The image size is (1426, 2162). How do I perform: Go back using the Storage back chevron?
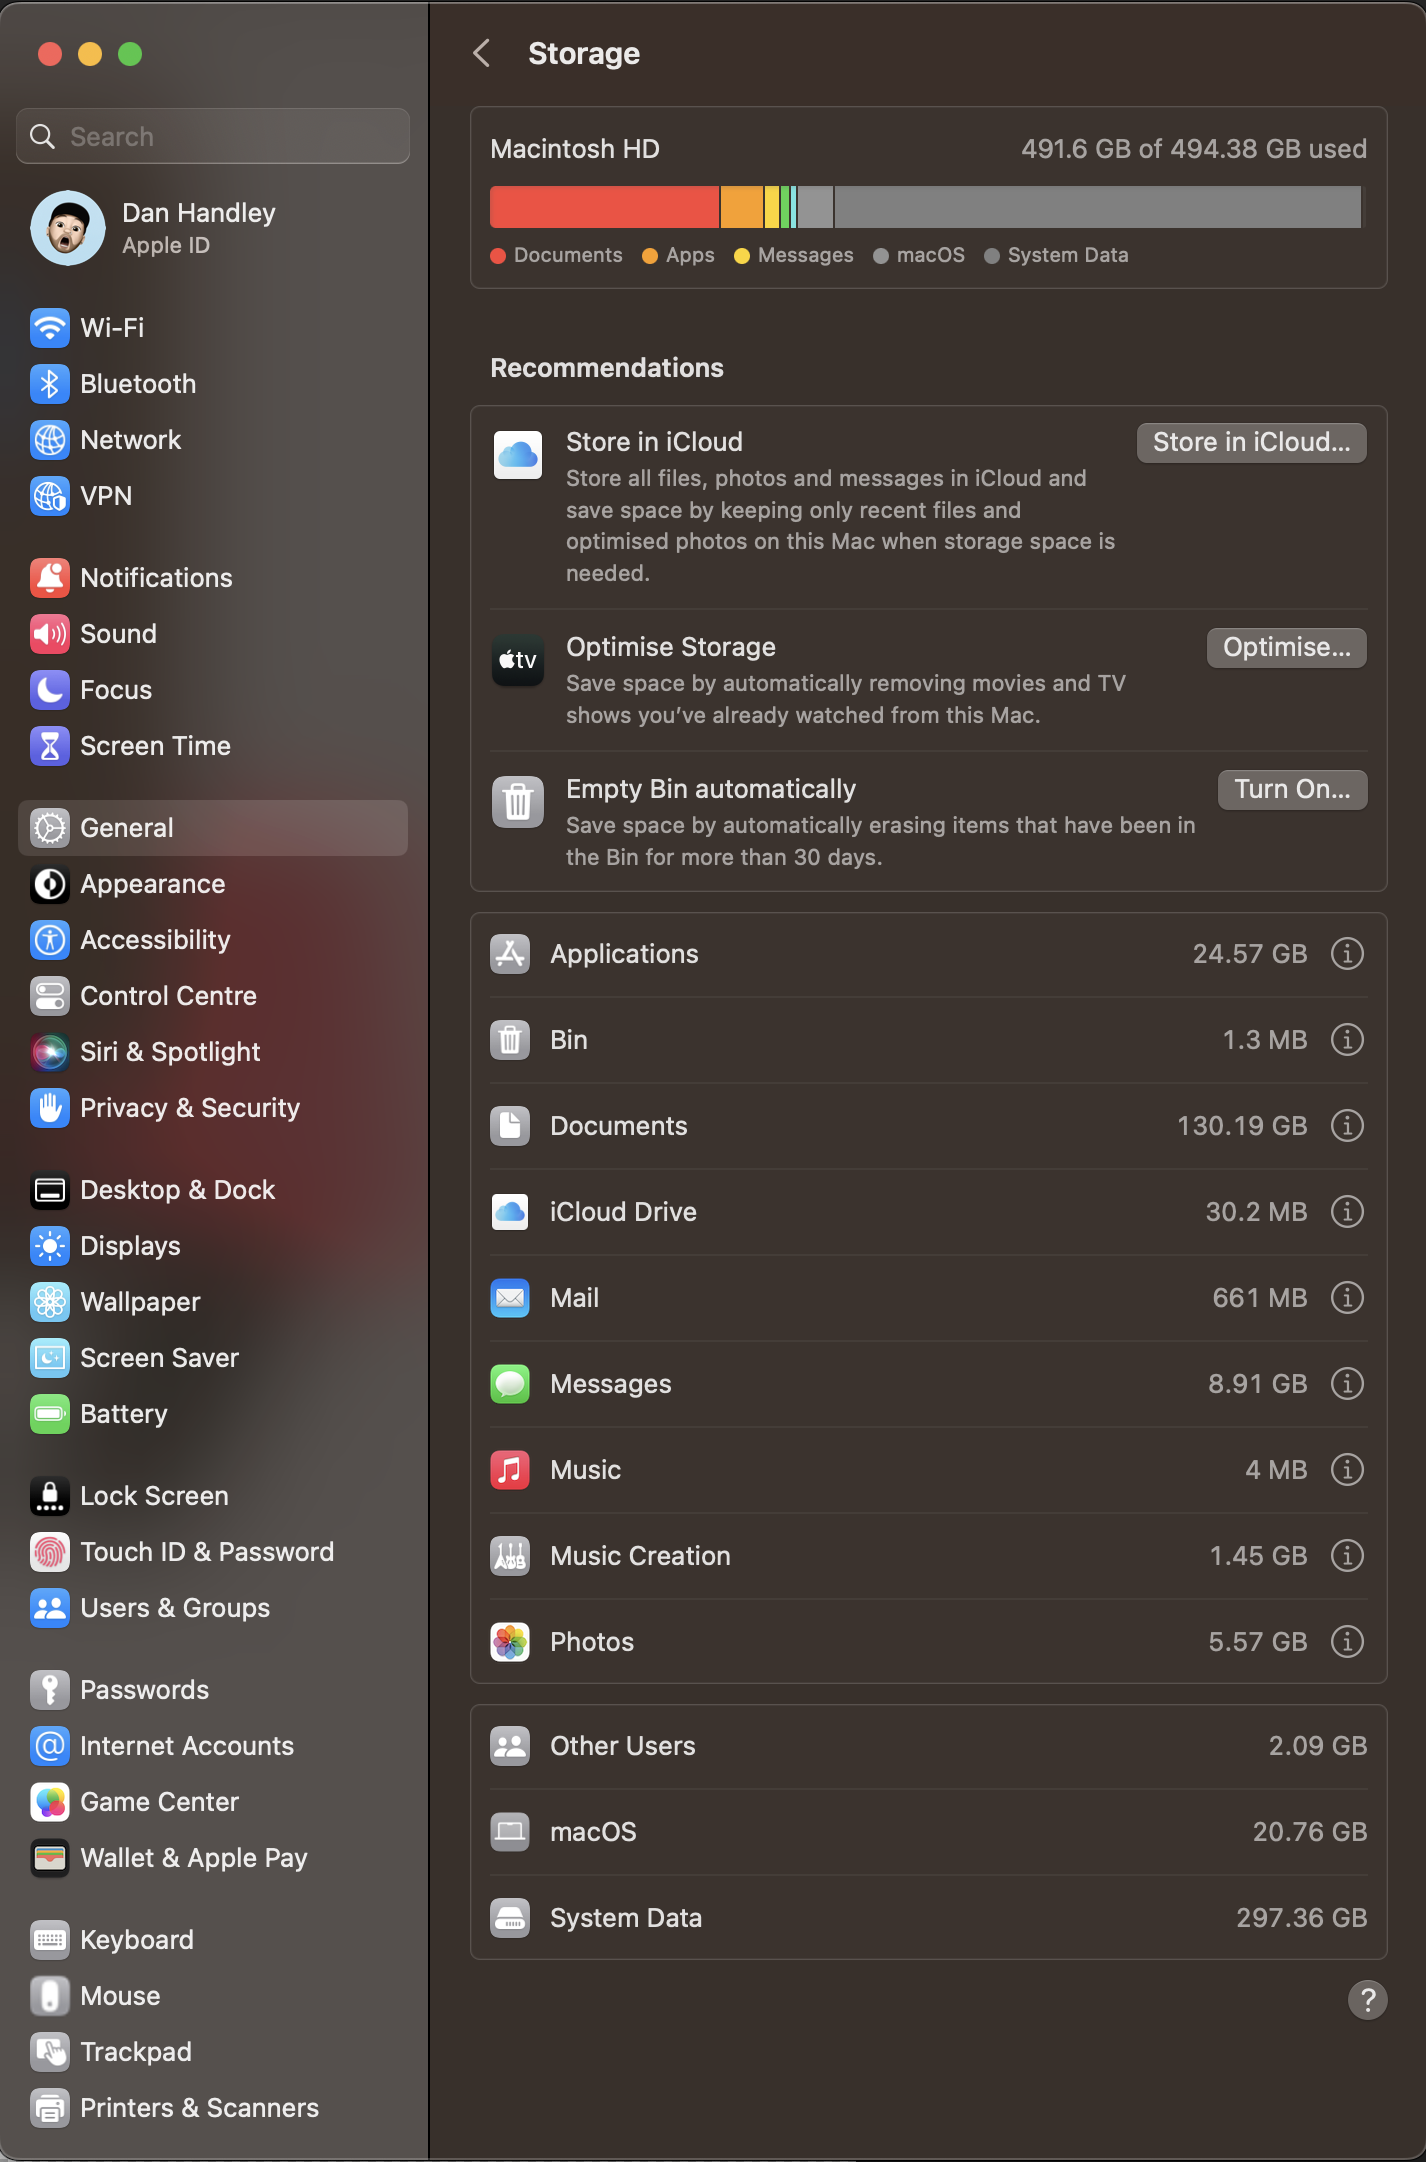point(482,53)
